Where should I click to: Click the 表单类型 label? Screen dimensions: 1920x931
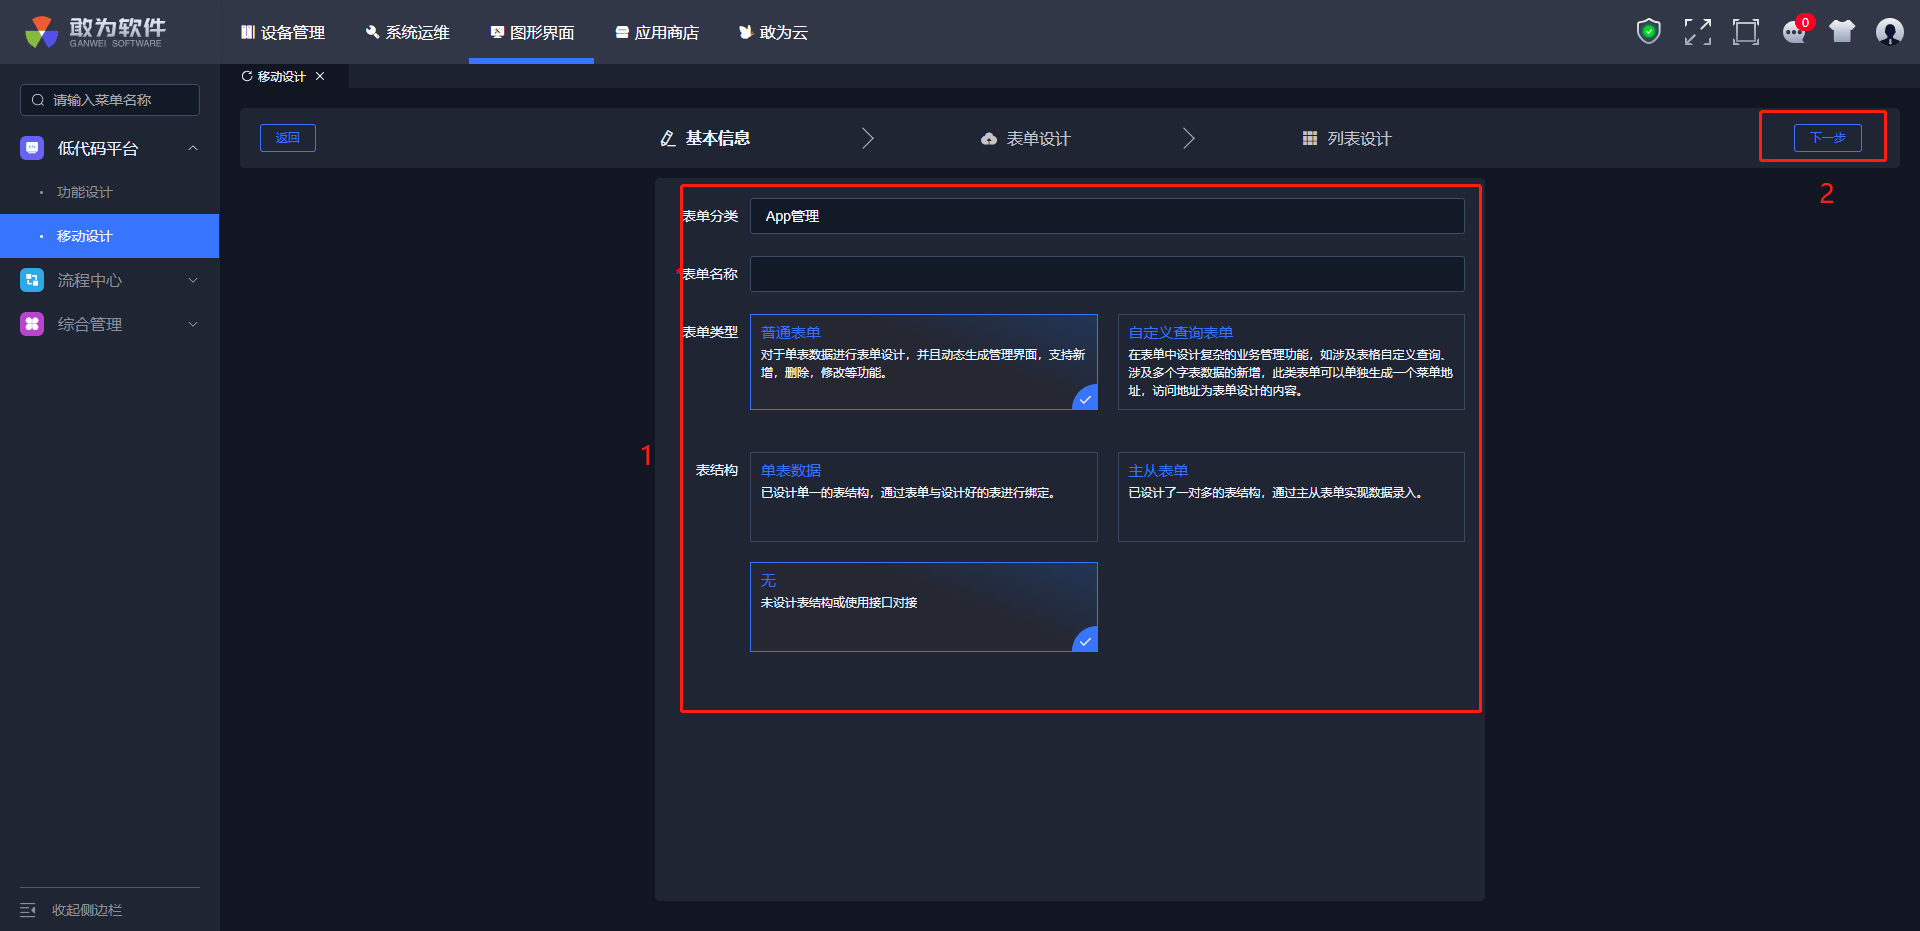(x=710, y=332)
